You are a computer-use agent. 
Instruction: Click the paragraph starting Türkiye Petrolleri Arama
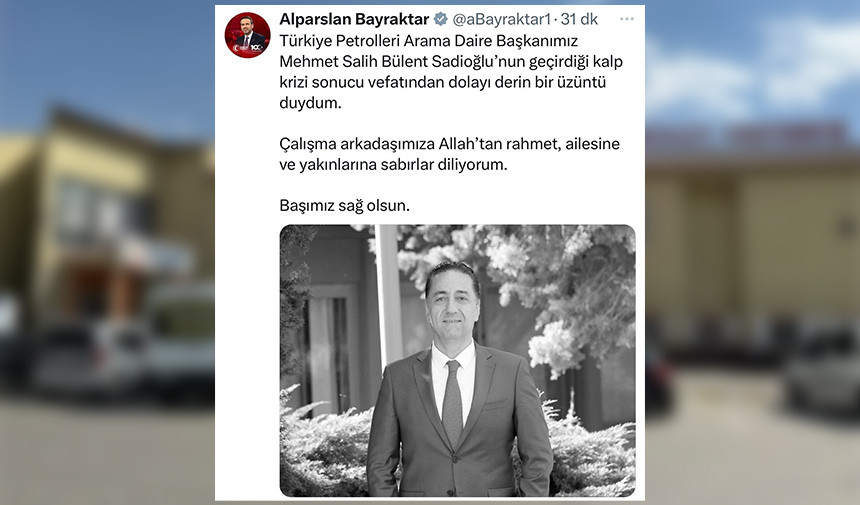[451, 71]
